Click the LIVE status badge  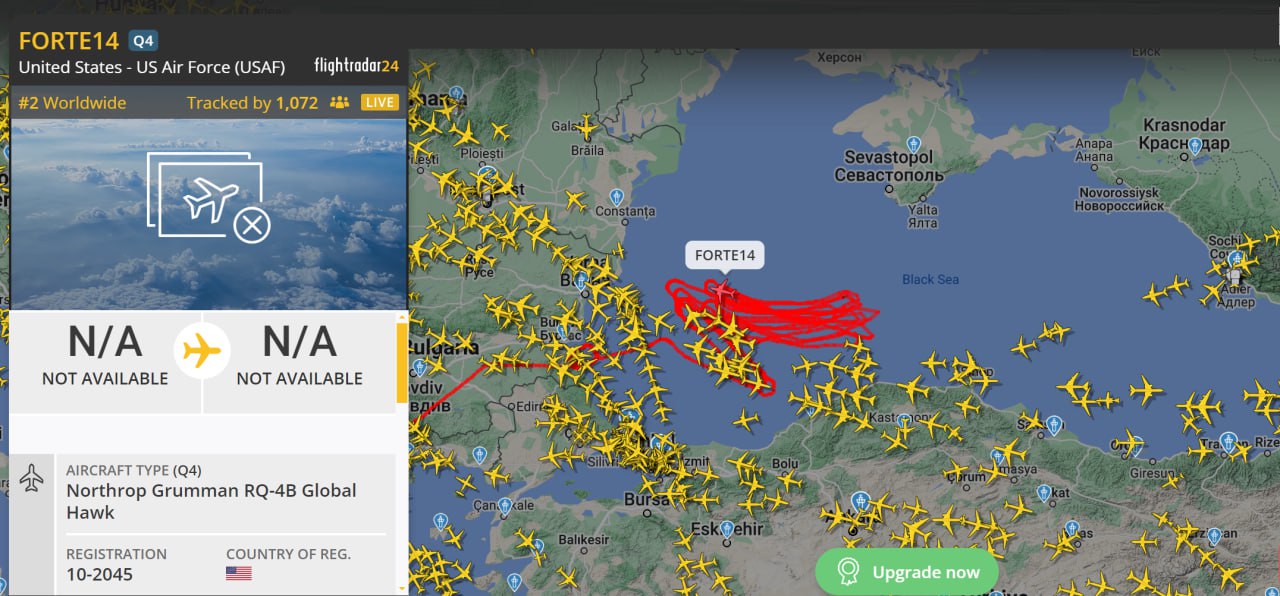pos(379,102)
